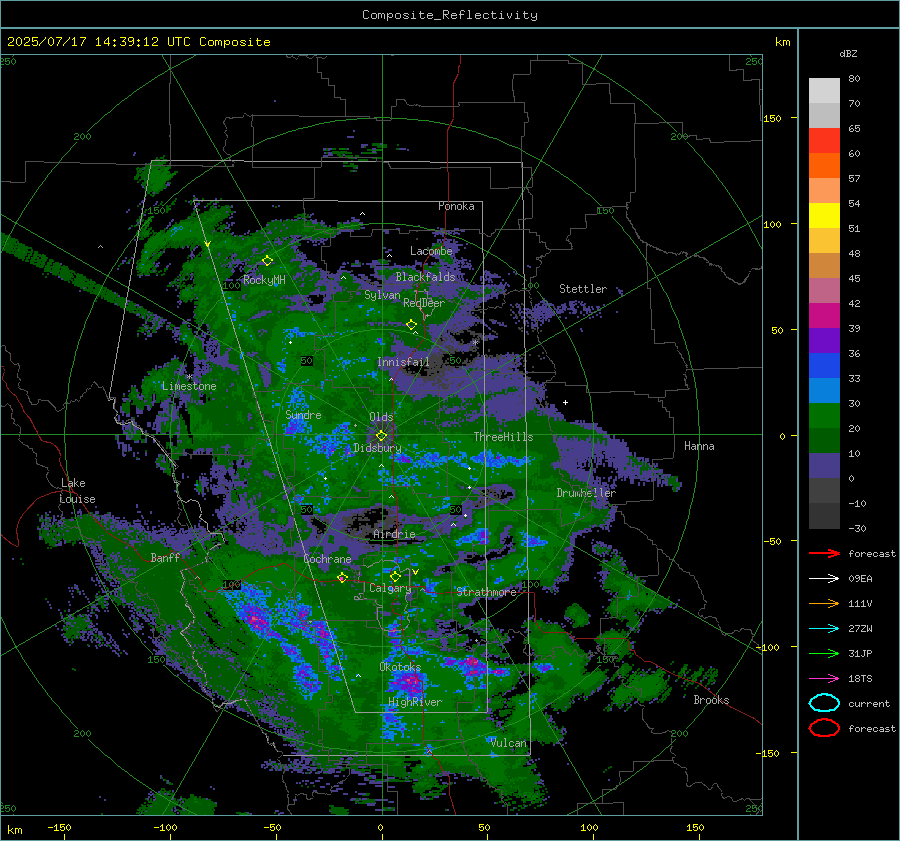
Task: Click the Didsbury city label
Action: click(377, 448)
